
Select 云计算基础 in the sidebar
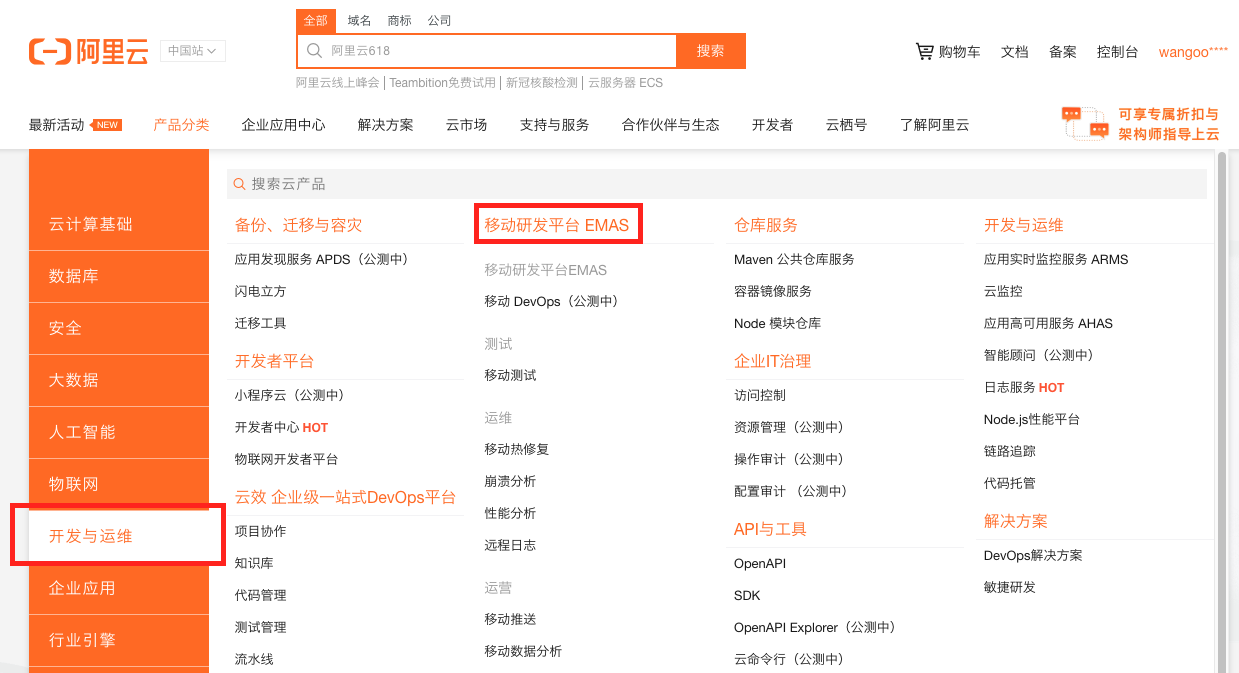(119, 224)
